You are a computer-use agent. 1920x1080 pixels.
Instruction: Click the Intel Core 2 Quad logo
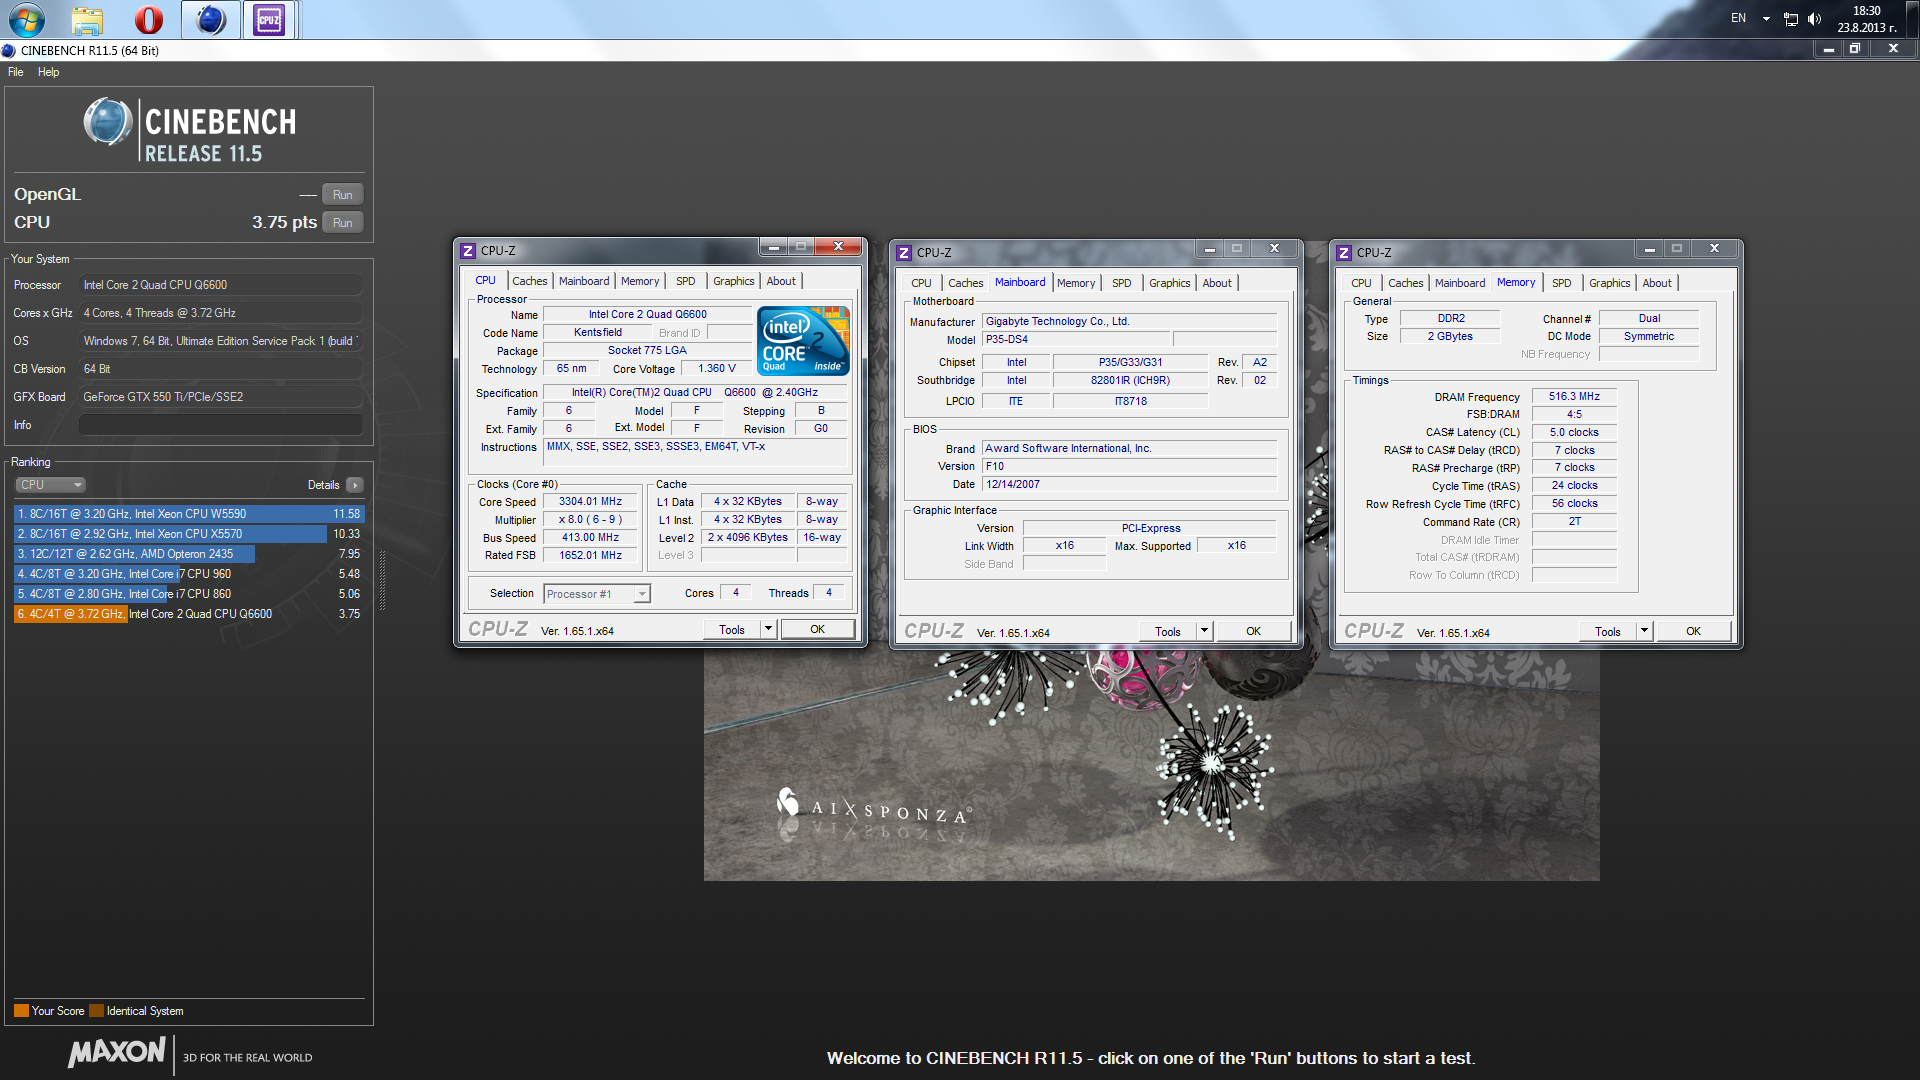(x=804, y=340)
